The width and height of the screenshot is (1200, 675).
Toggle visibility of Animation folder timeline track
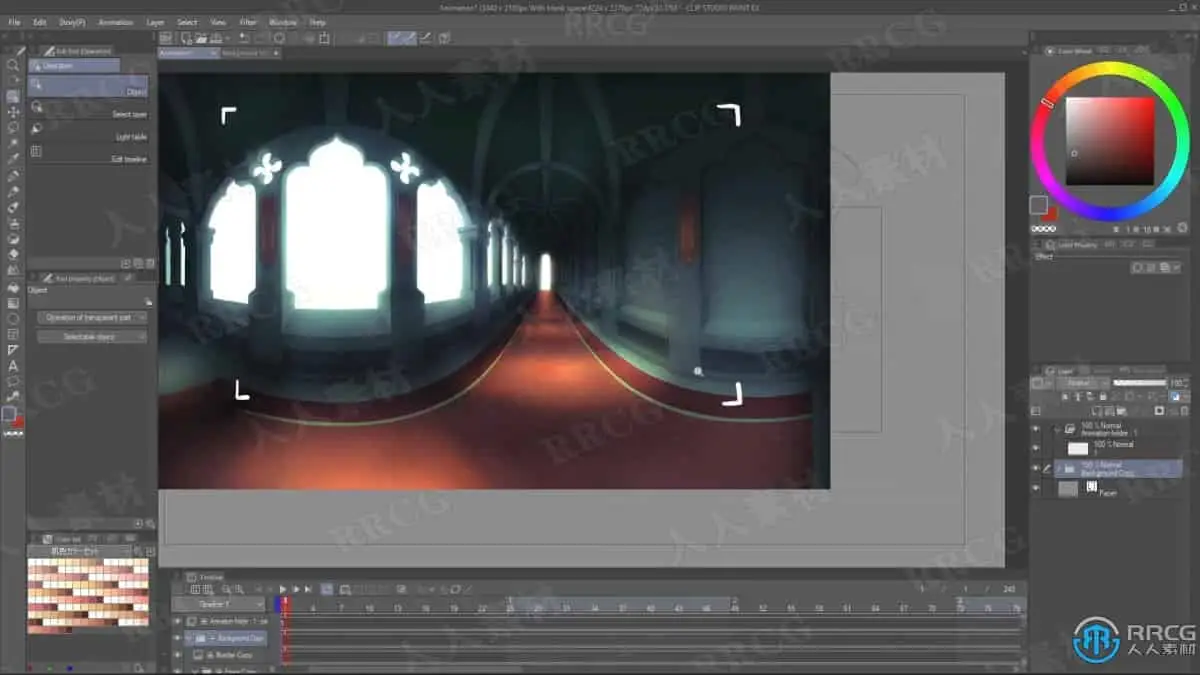click(x=178, y=621)
